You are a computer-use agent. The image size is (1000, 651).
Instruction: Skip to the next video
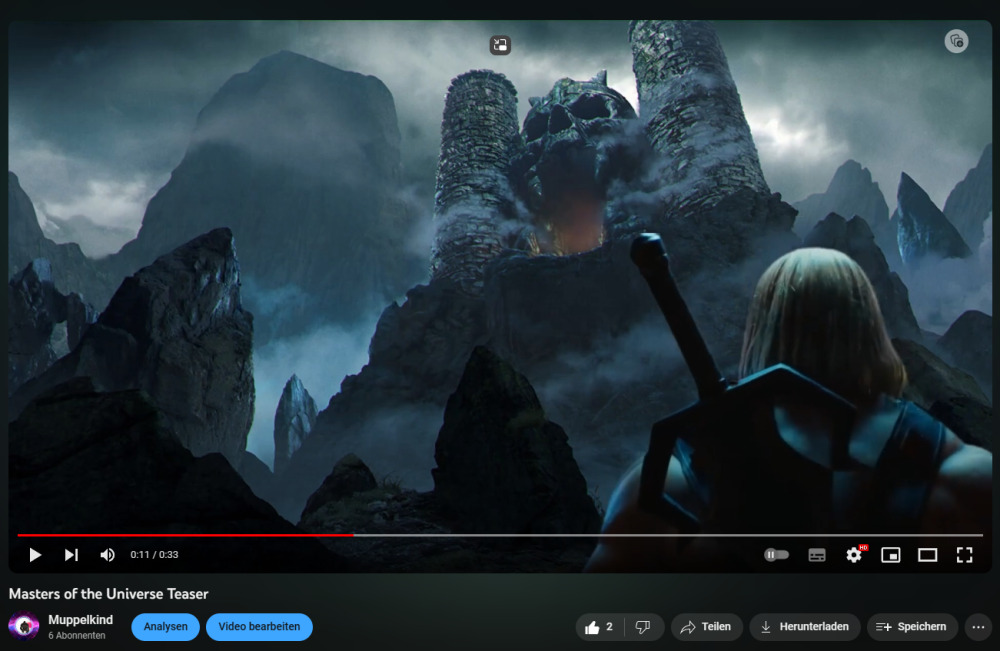click(71, 555)
